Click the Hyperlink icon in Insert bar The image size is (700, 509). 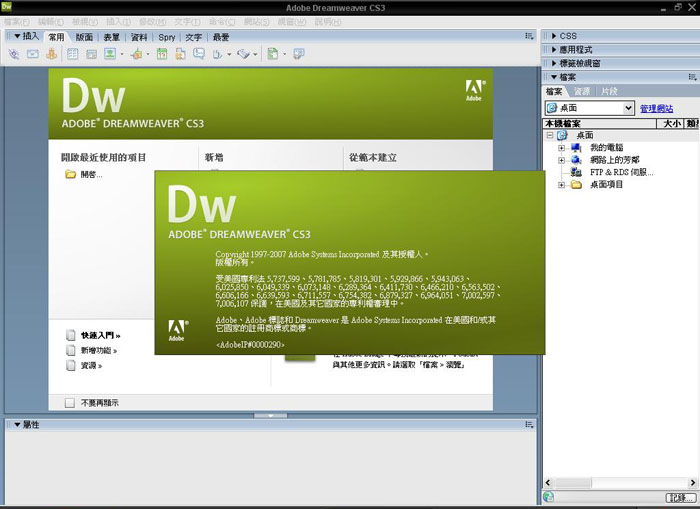point(14,54)
